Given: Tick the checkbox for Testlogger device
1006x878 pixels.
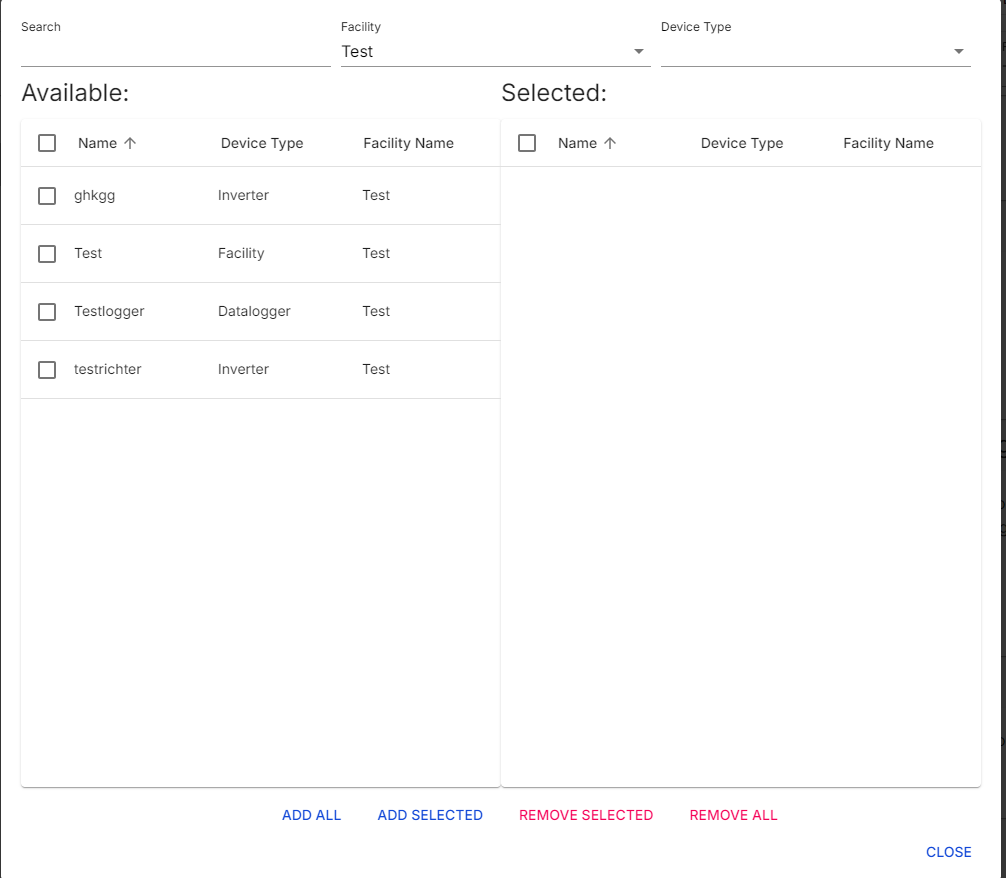Looking at the screenshot, I should (x=47, y=312).
